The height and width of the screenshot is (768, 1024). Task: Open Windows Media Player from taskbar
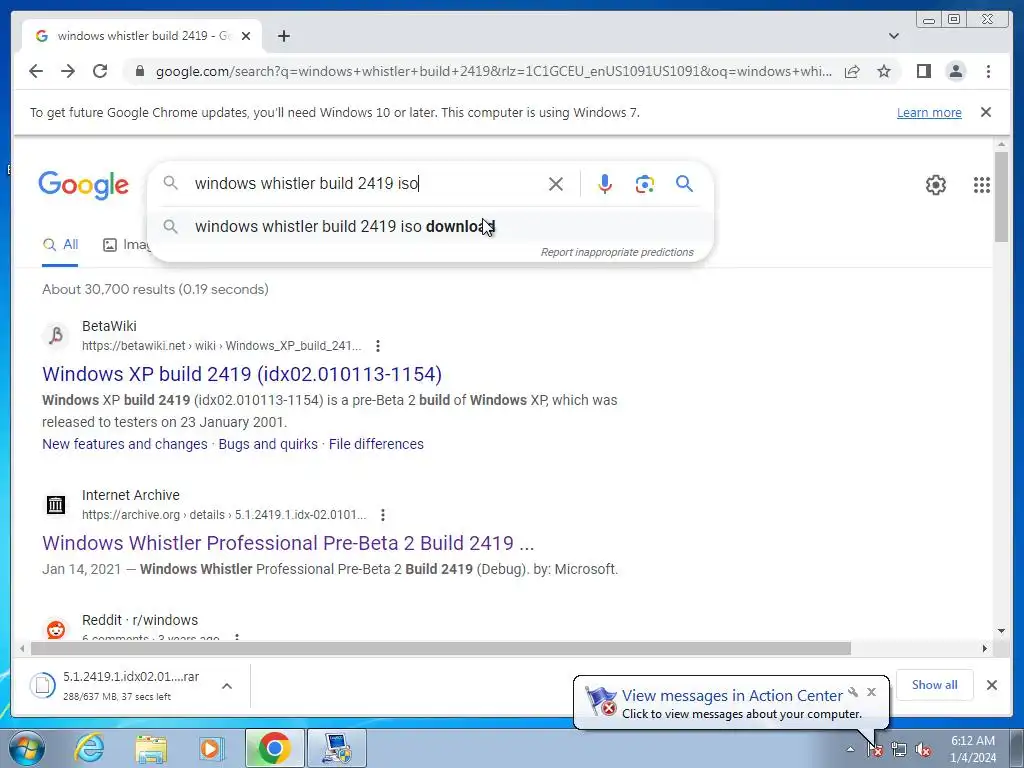click(x=212, y=748)
